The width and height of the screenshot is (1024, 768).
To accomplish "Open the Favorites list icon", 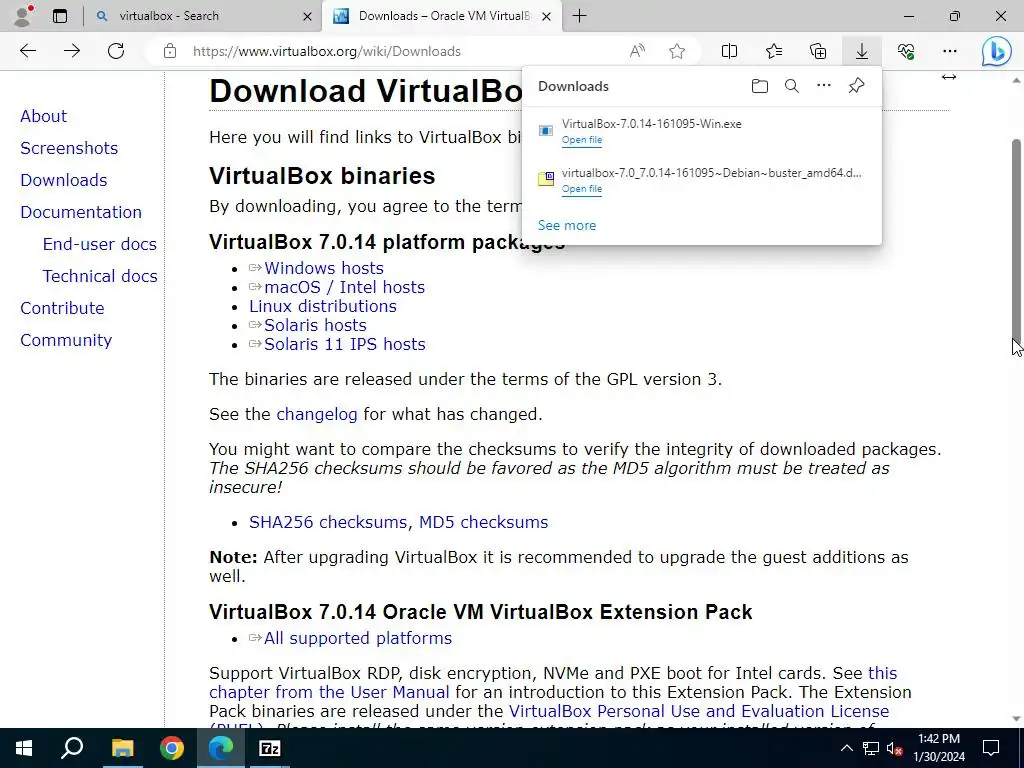I will point(774,51).
